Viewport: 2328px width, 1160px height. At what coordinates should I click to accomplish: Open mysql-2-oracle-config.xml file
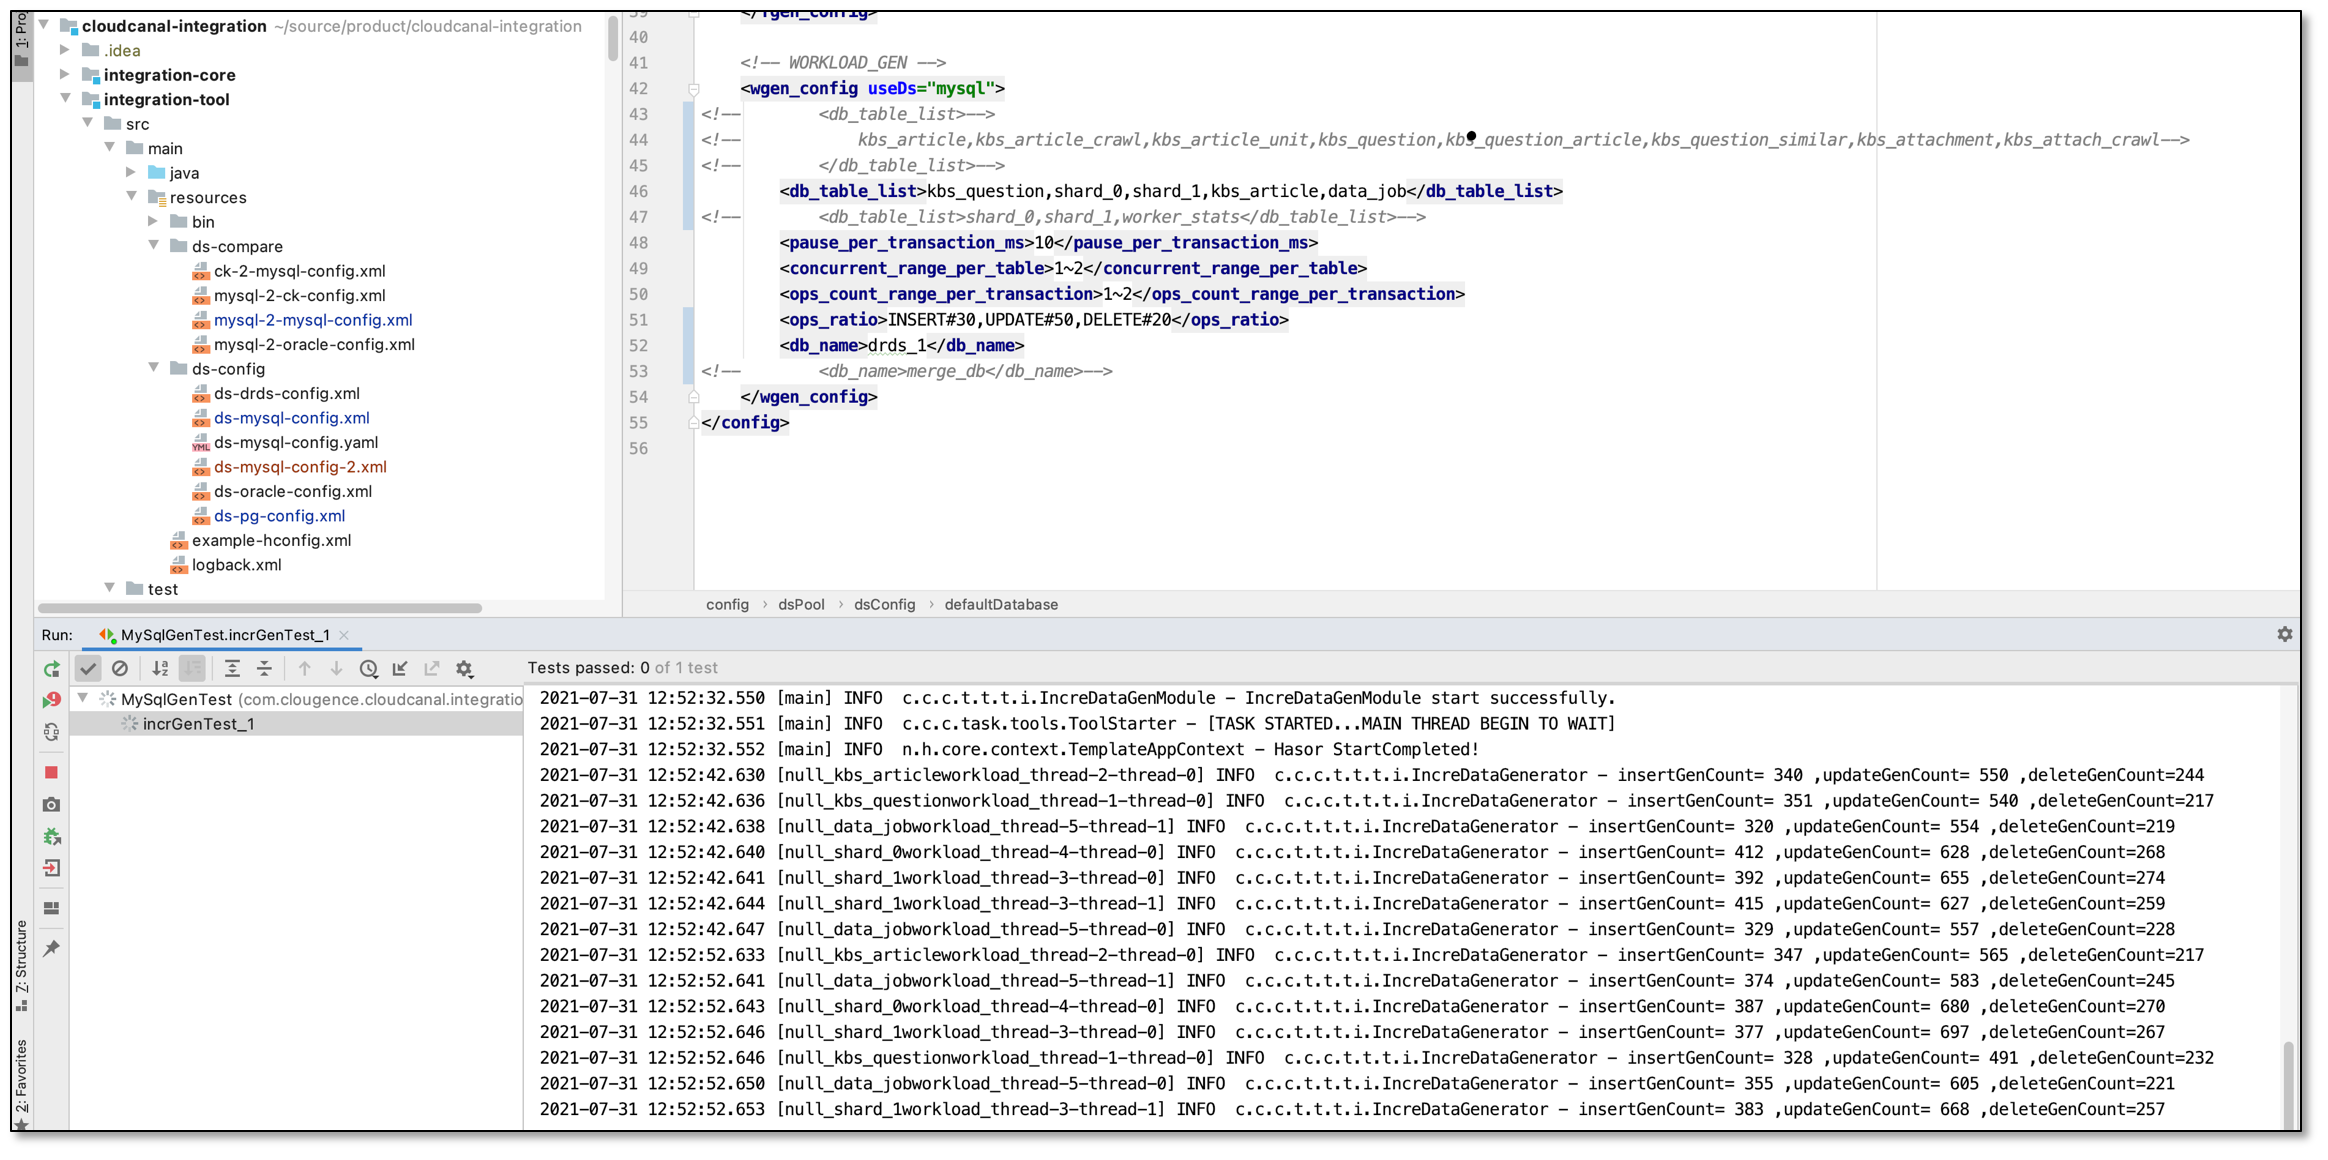pos(314,344)
